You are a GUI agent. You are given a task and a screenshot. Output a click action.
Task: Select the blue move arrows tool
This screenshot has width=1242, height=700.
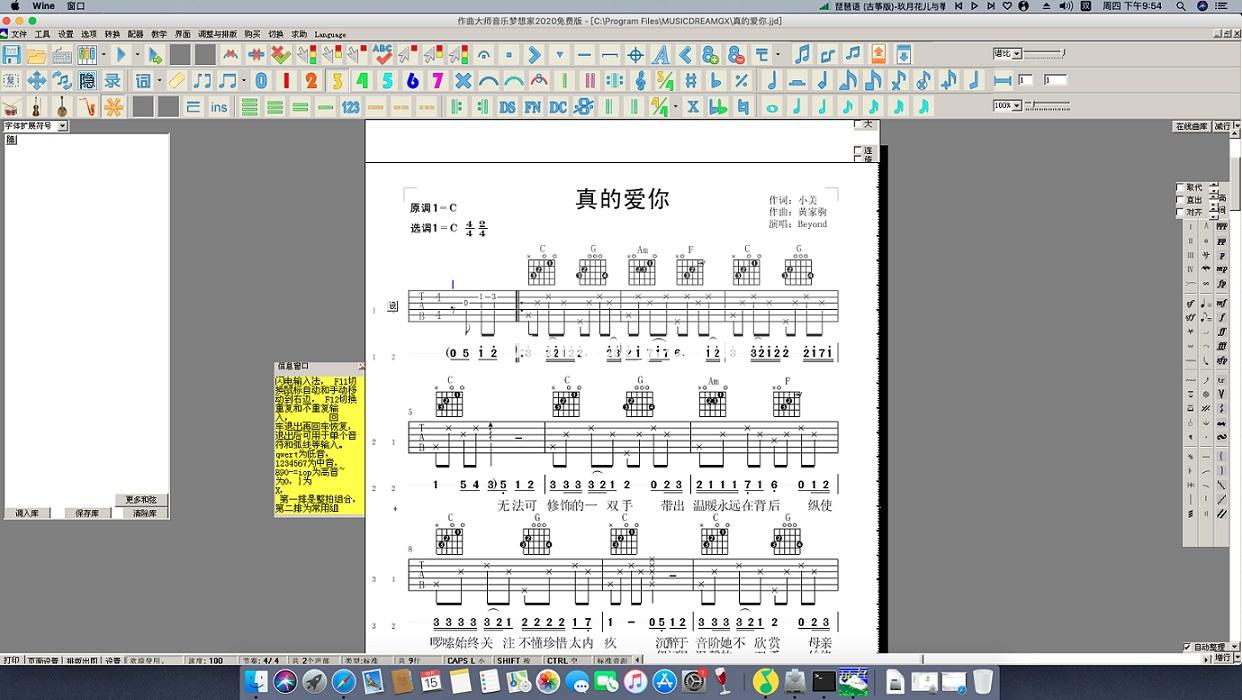(x=36, y=80)
